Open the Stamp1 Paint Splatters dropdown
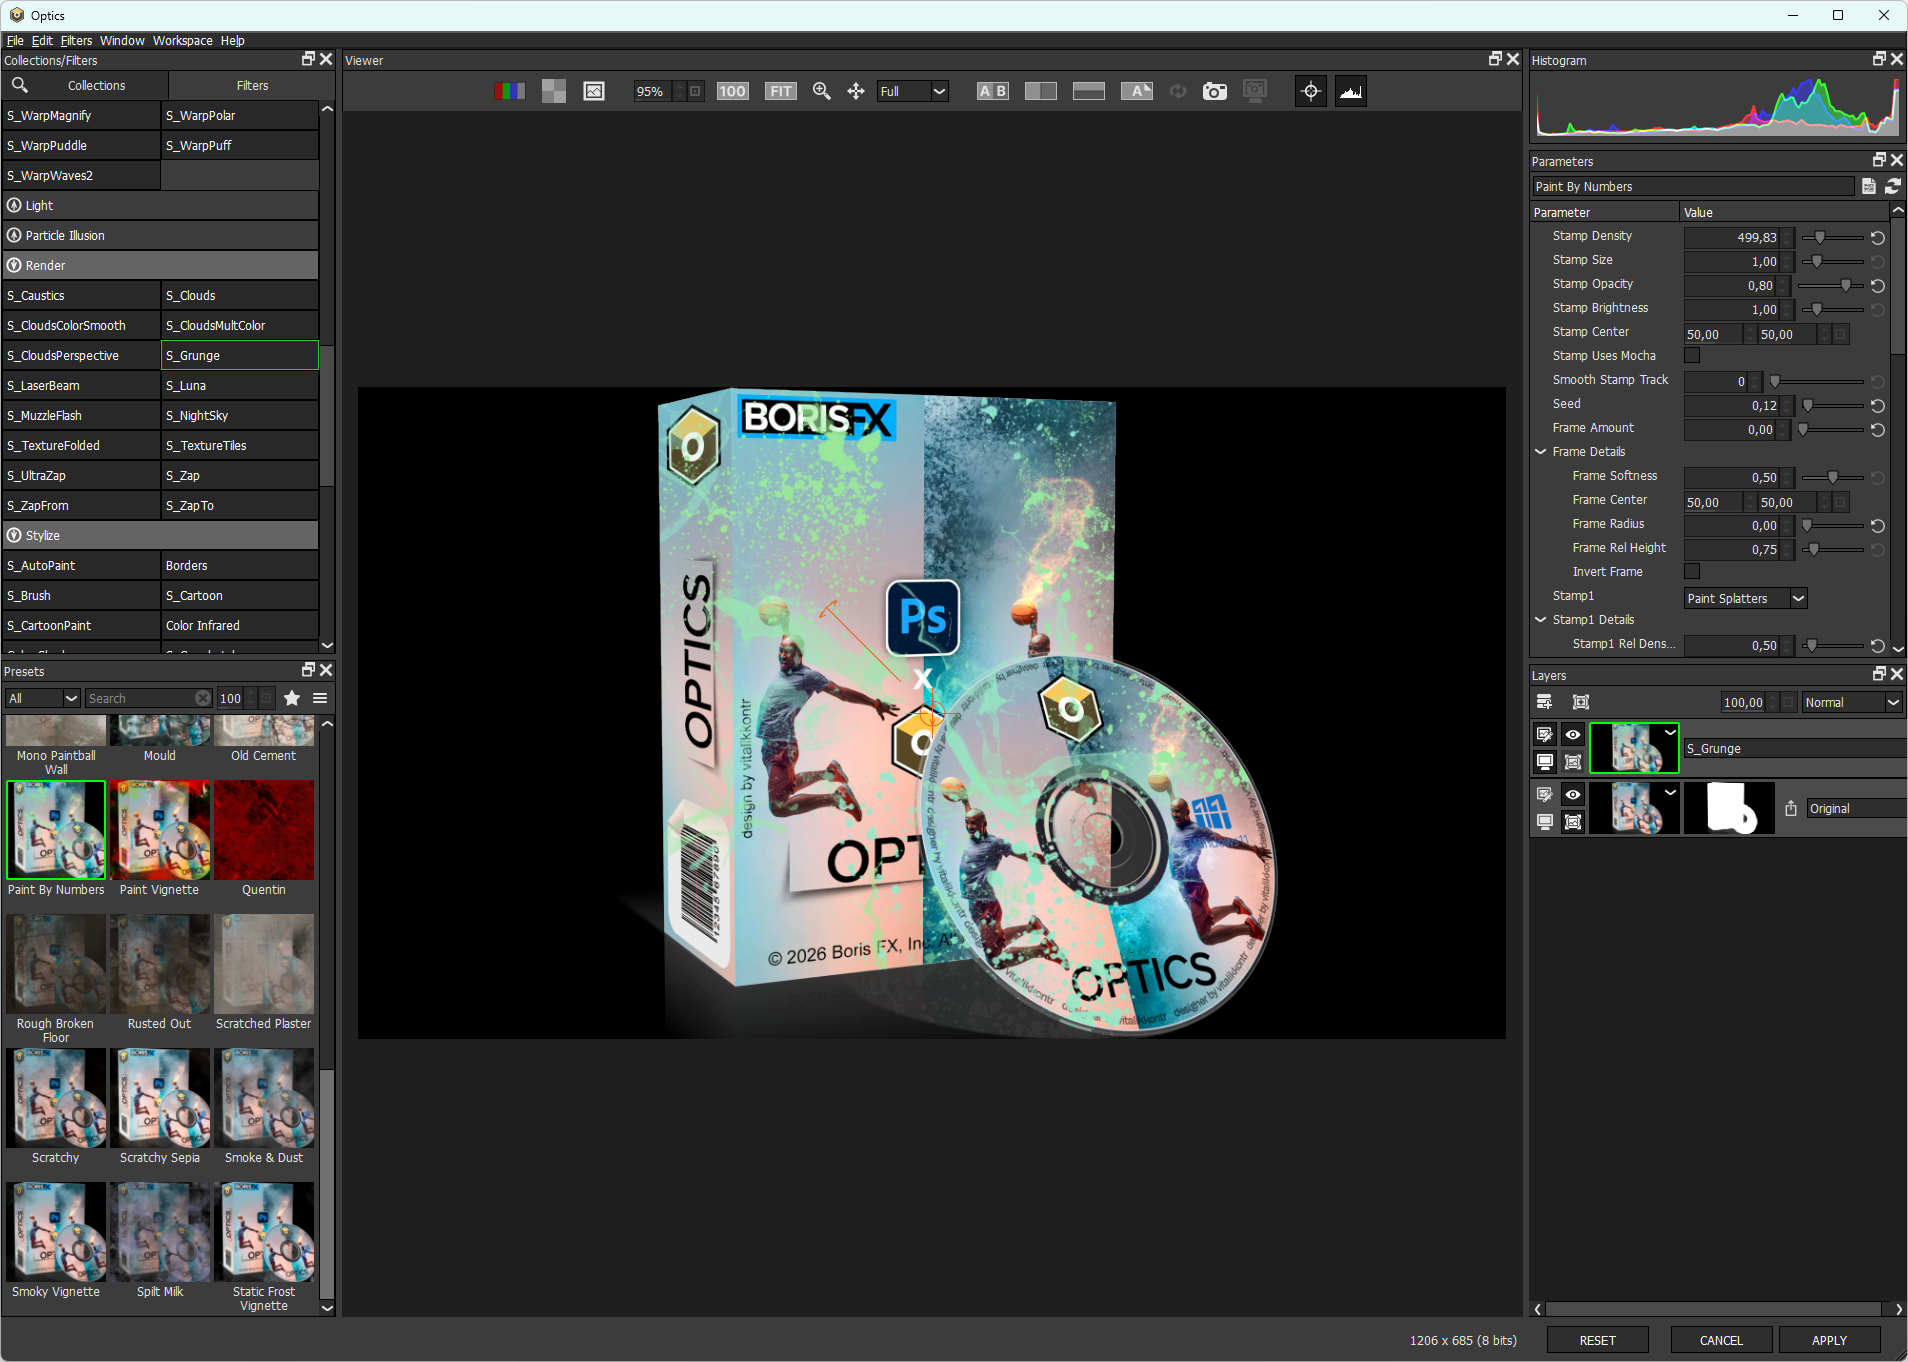The width and height of the screenshot is (1908, 1362). pos(1746,598)
